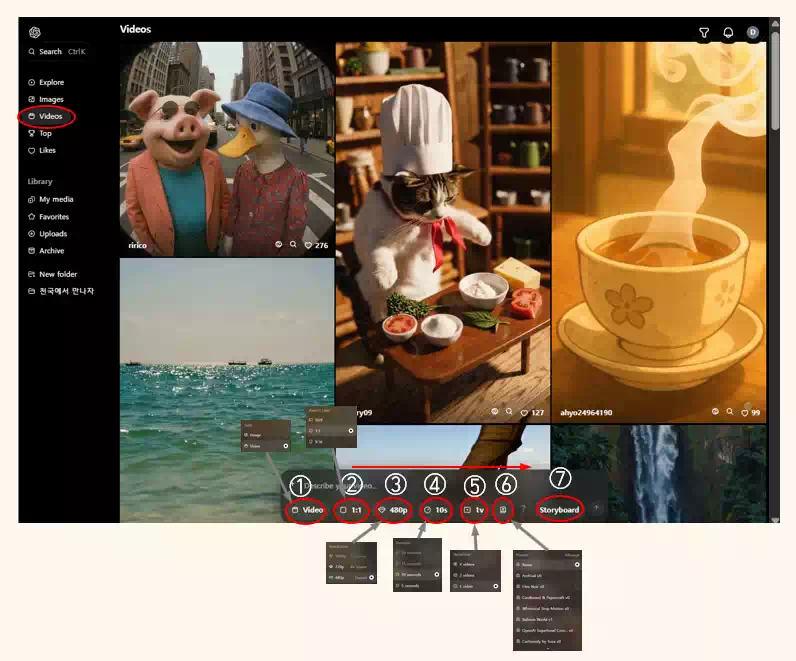Click the OpenAI logo in the sidebar
796x661 pixels.
point(35,33)
